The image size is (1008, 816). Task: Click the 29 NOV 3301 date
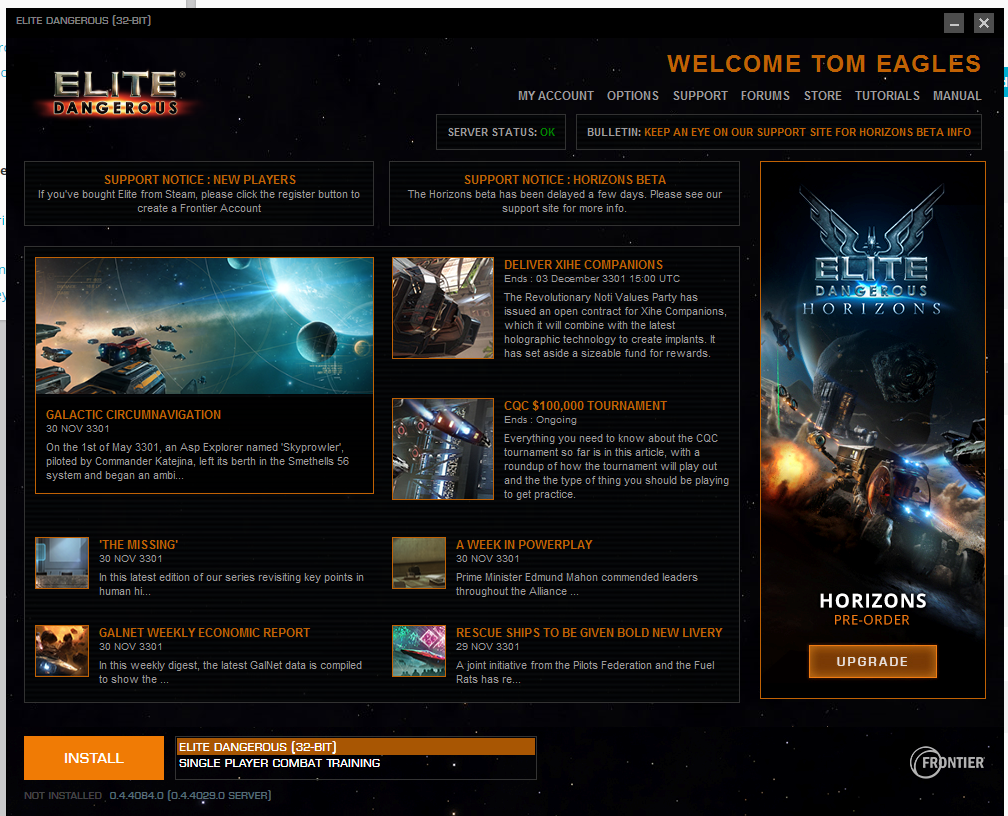click(x=487, y=647)
